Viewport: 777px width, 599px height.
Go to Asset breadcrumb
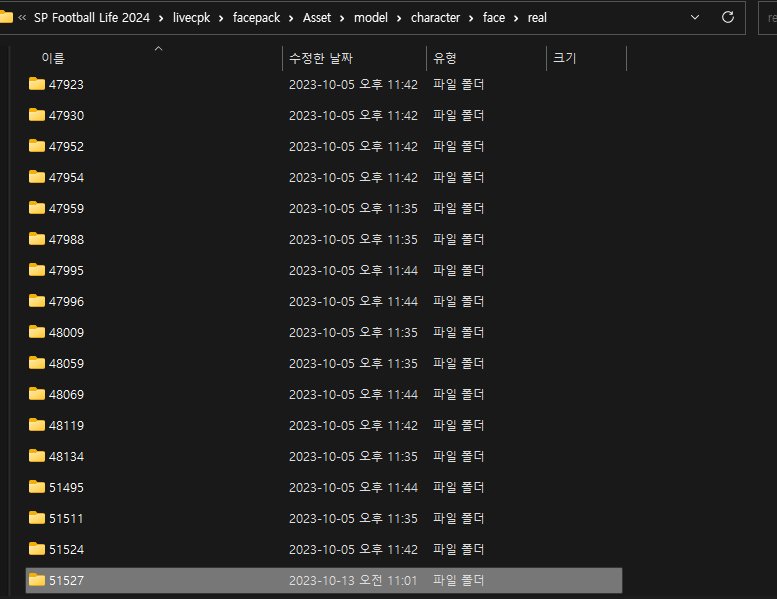(317, 18)
